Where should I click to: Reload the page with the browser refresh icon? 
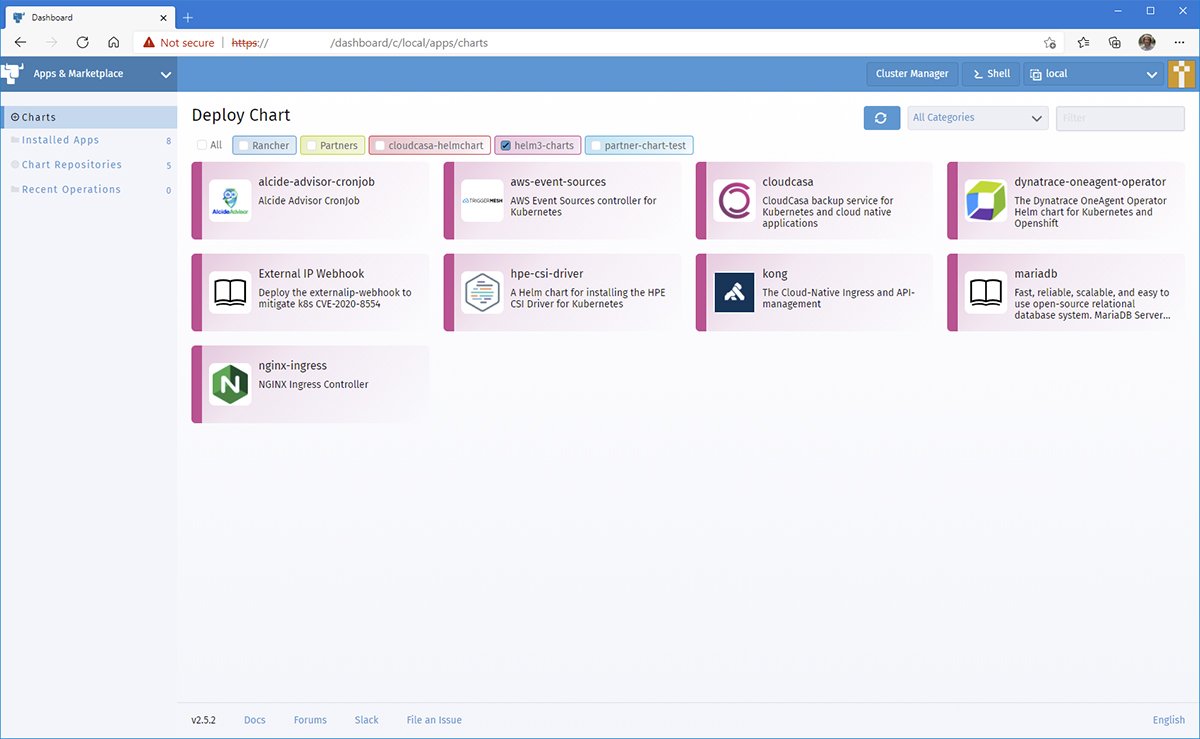click(83, 43)
